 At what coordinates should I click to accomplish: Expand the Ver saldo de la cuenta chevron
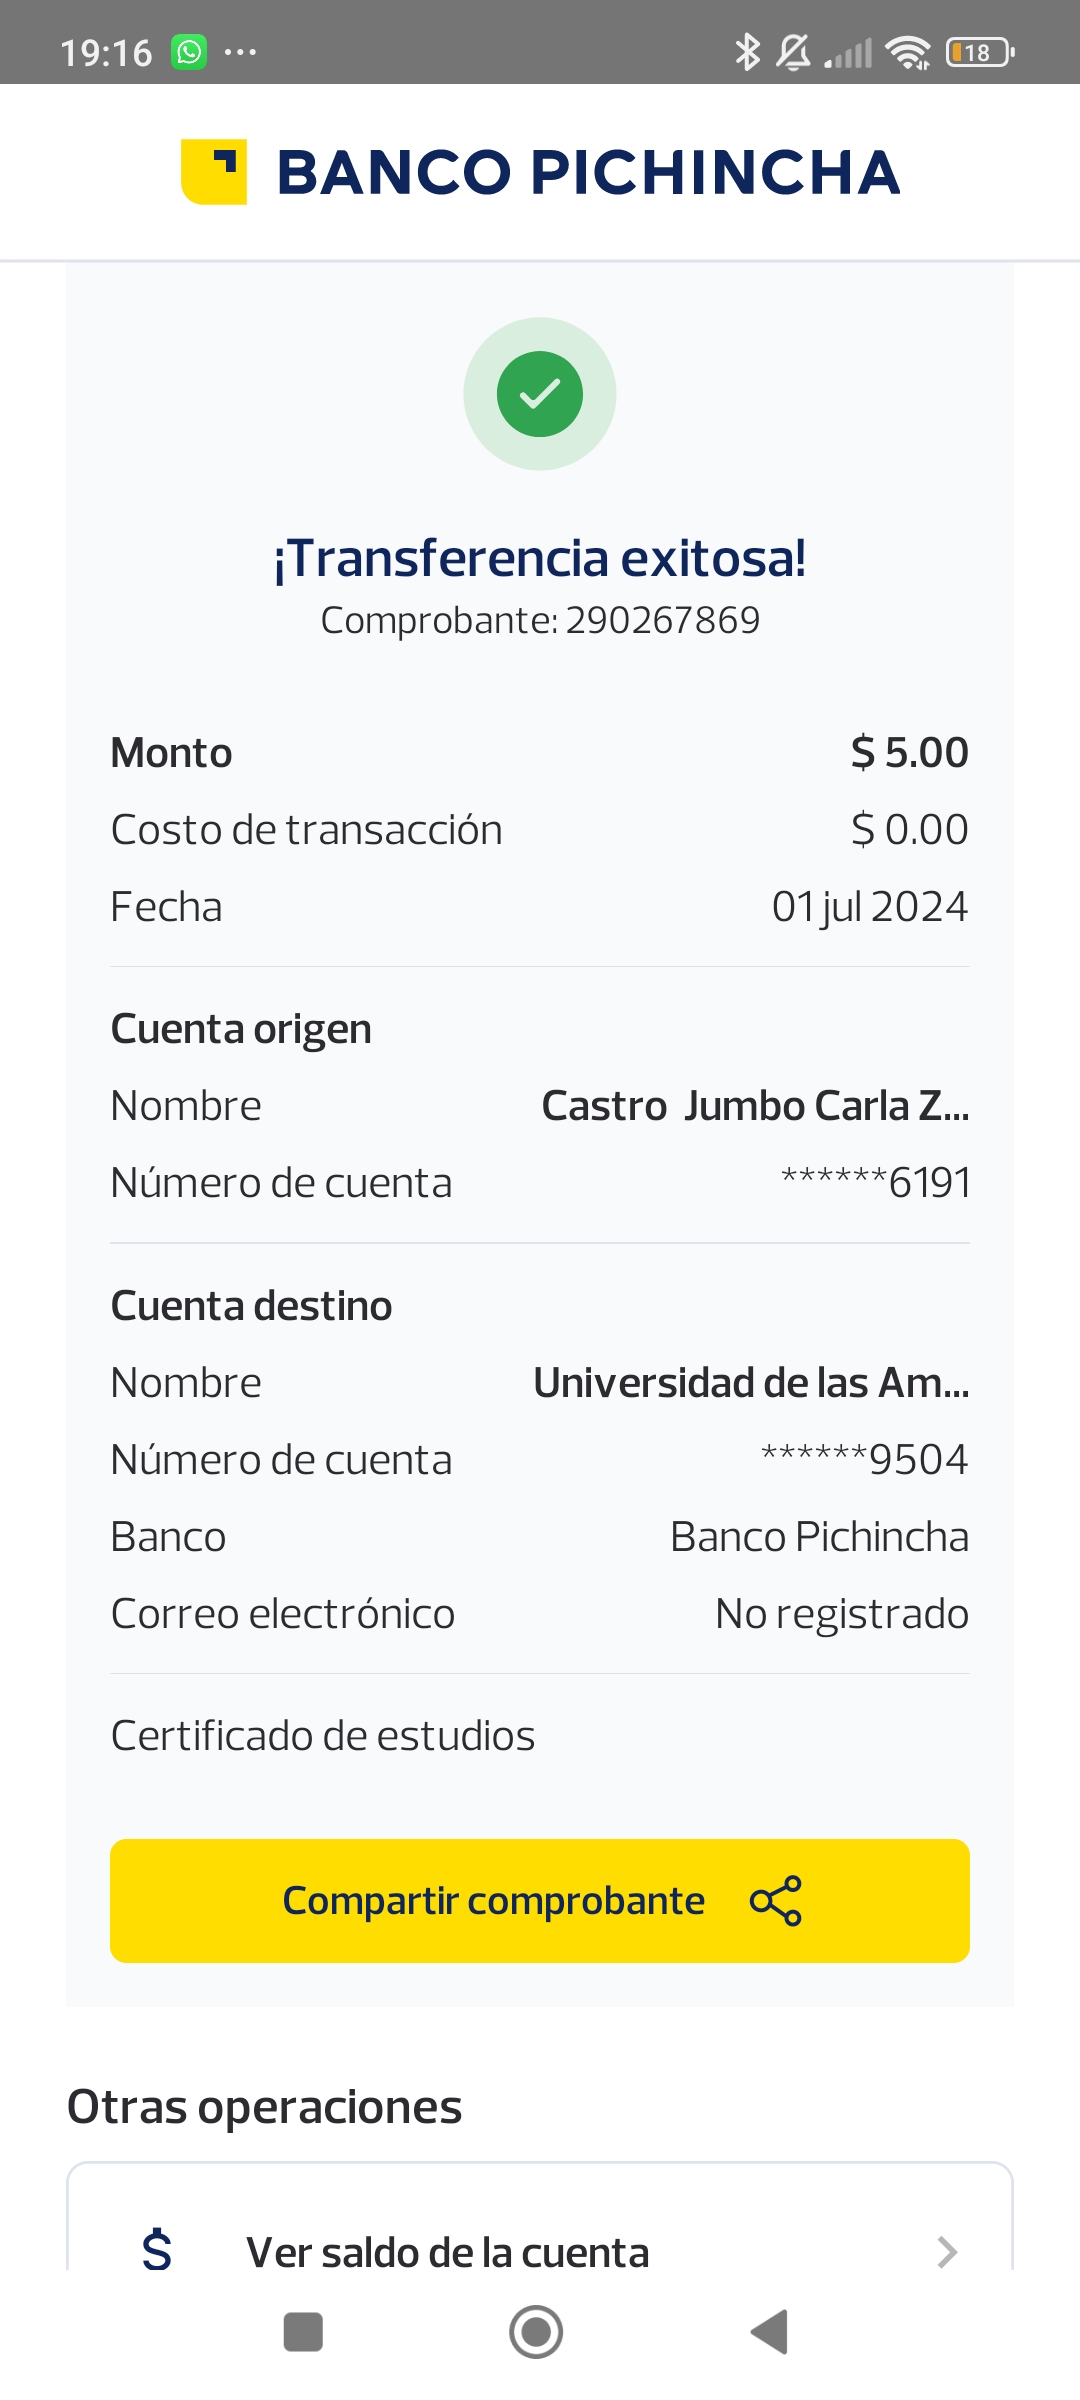[947, 2252]
